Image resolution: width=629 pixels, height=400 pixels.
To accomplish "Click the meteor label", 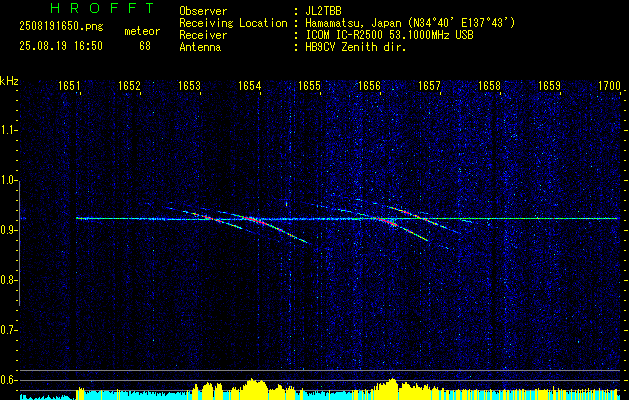I will [x=142, y=31].
